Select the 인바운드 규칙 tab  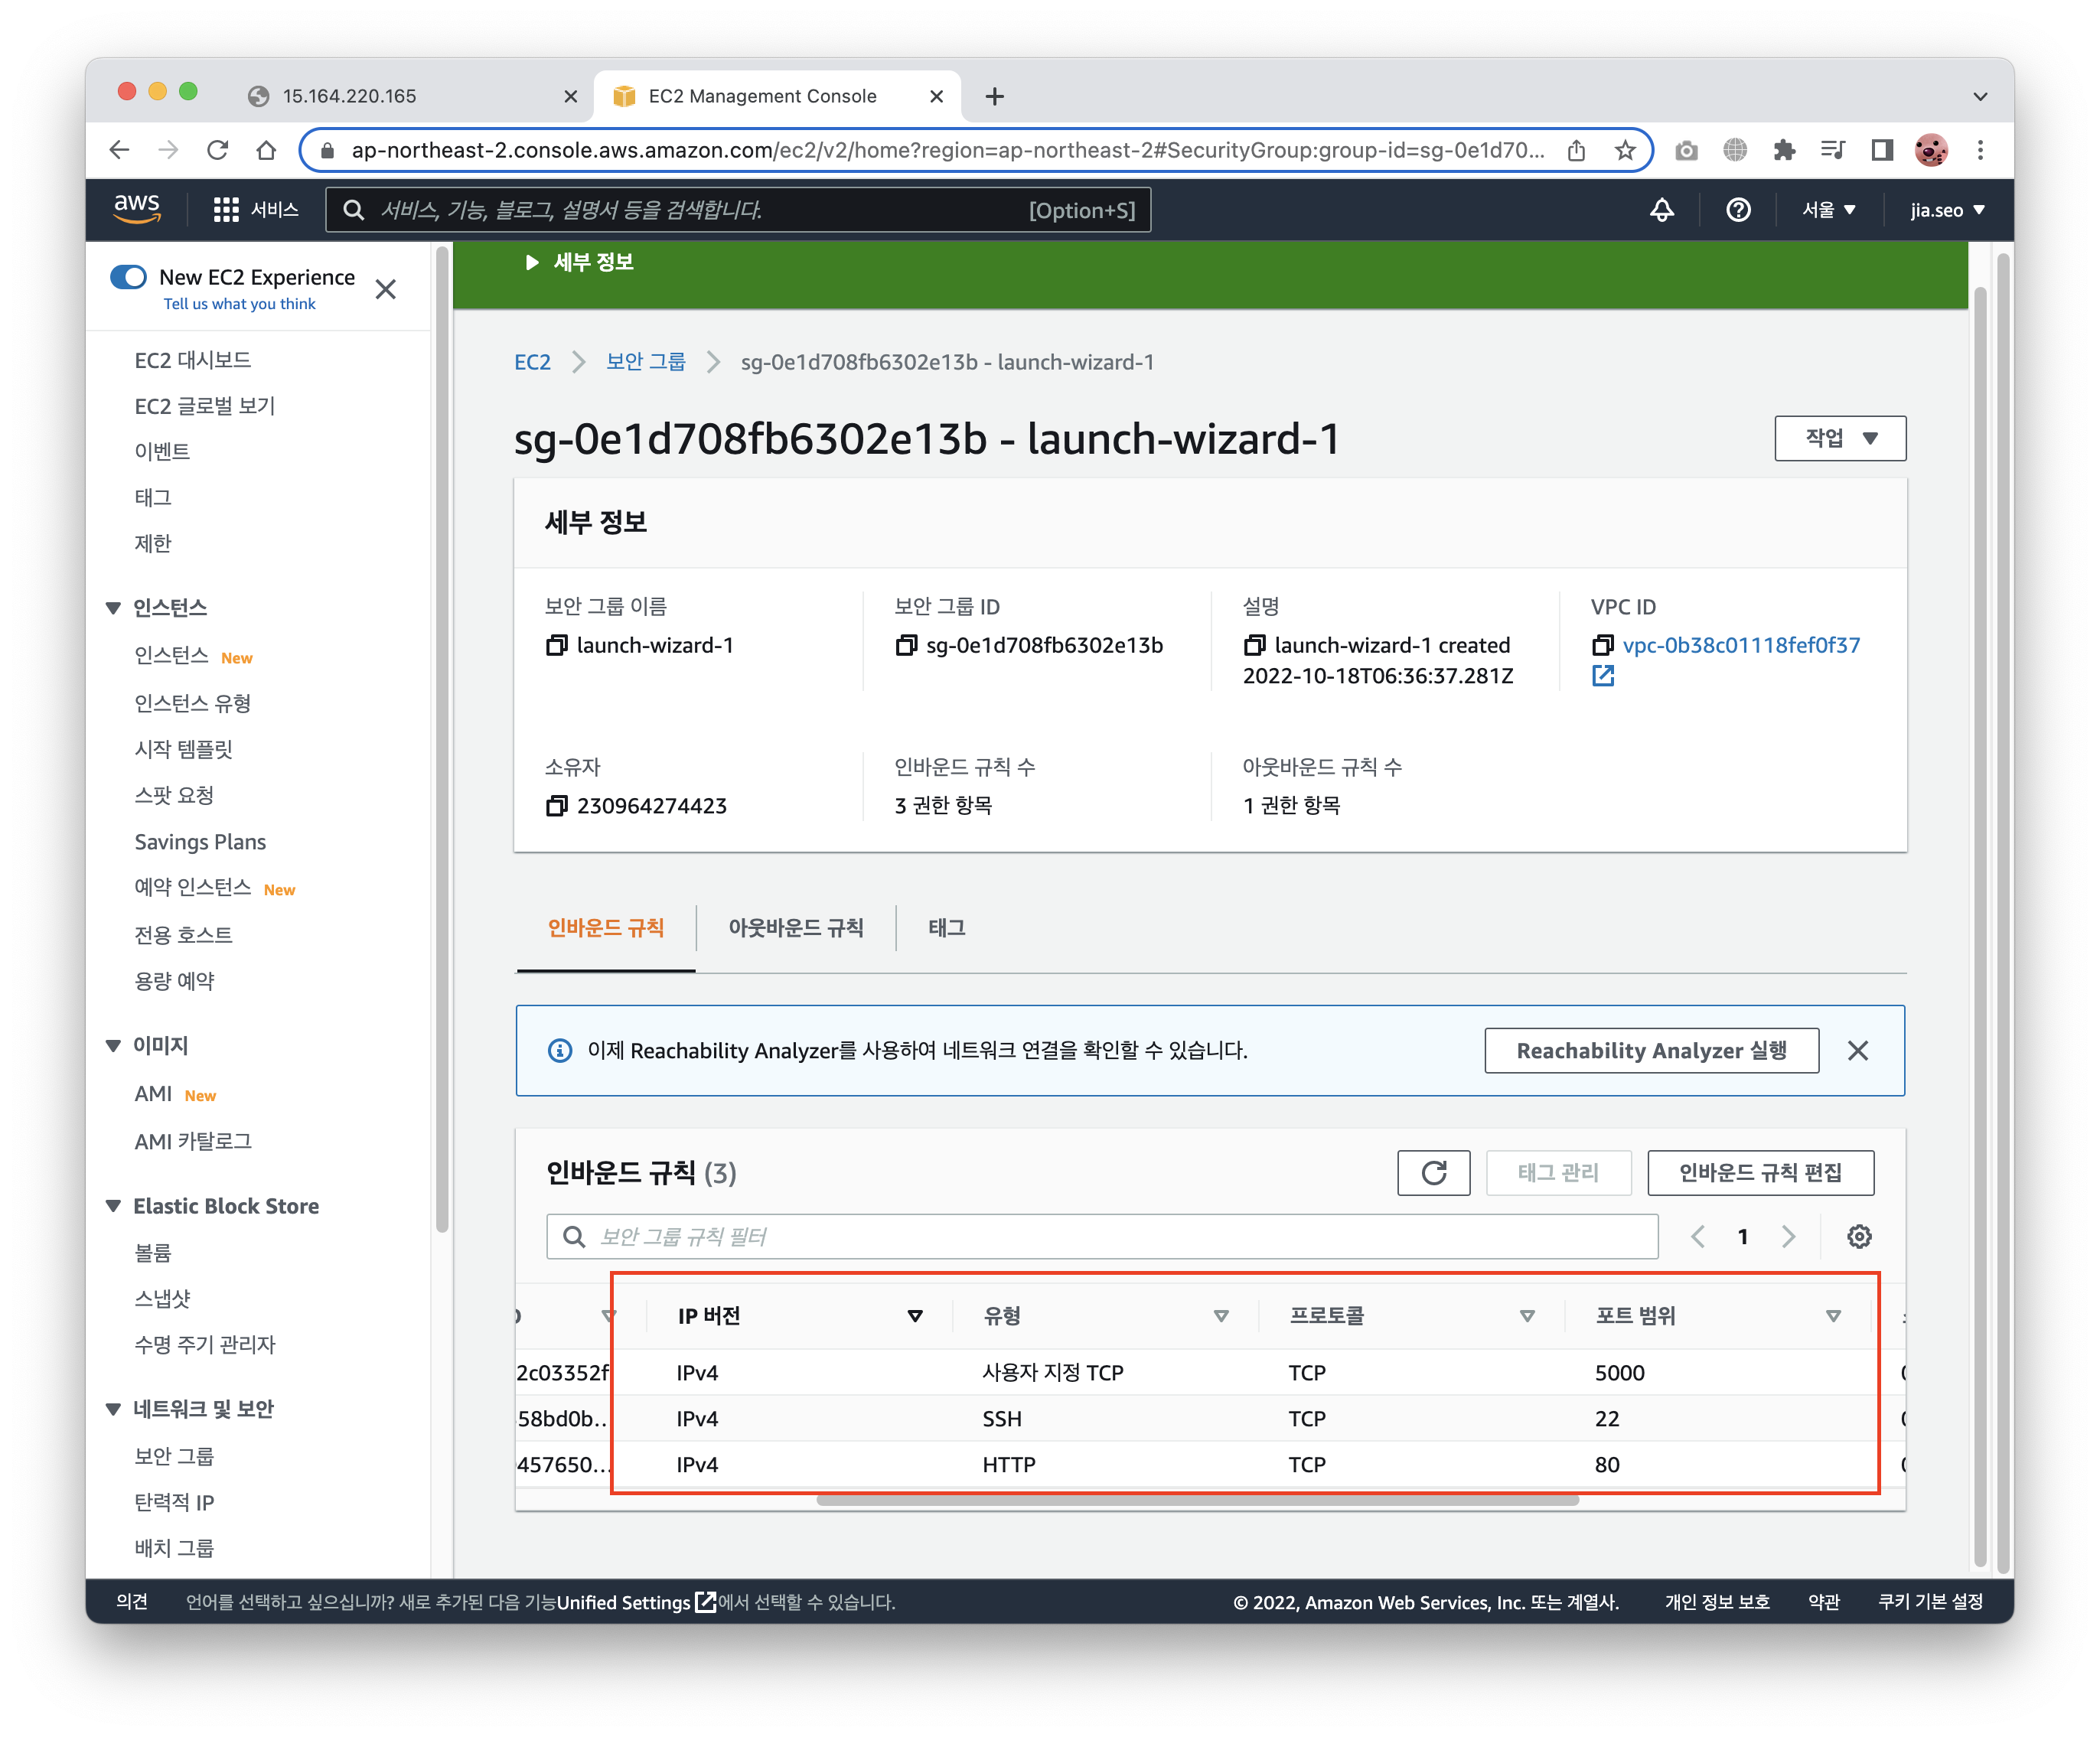pyautogui.click(x=606, y=927)
